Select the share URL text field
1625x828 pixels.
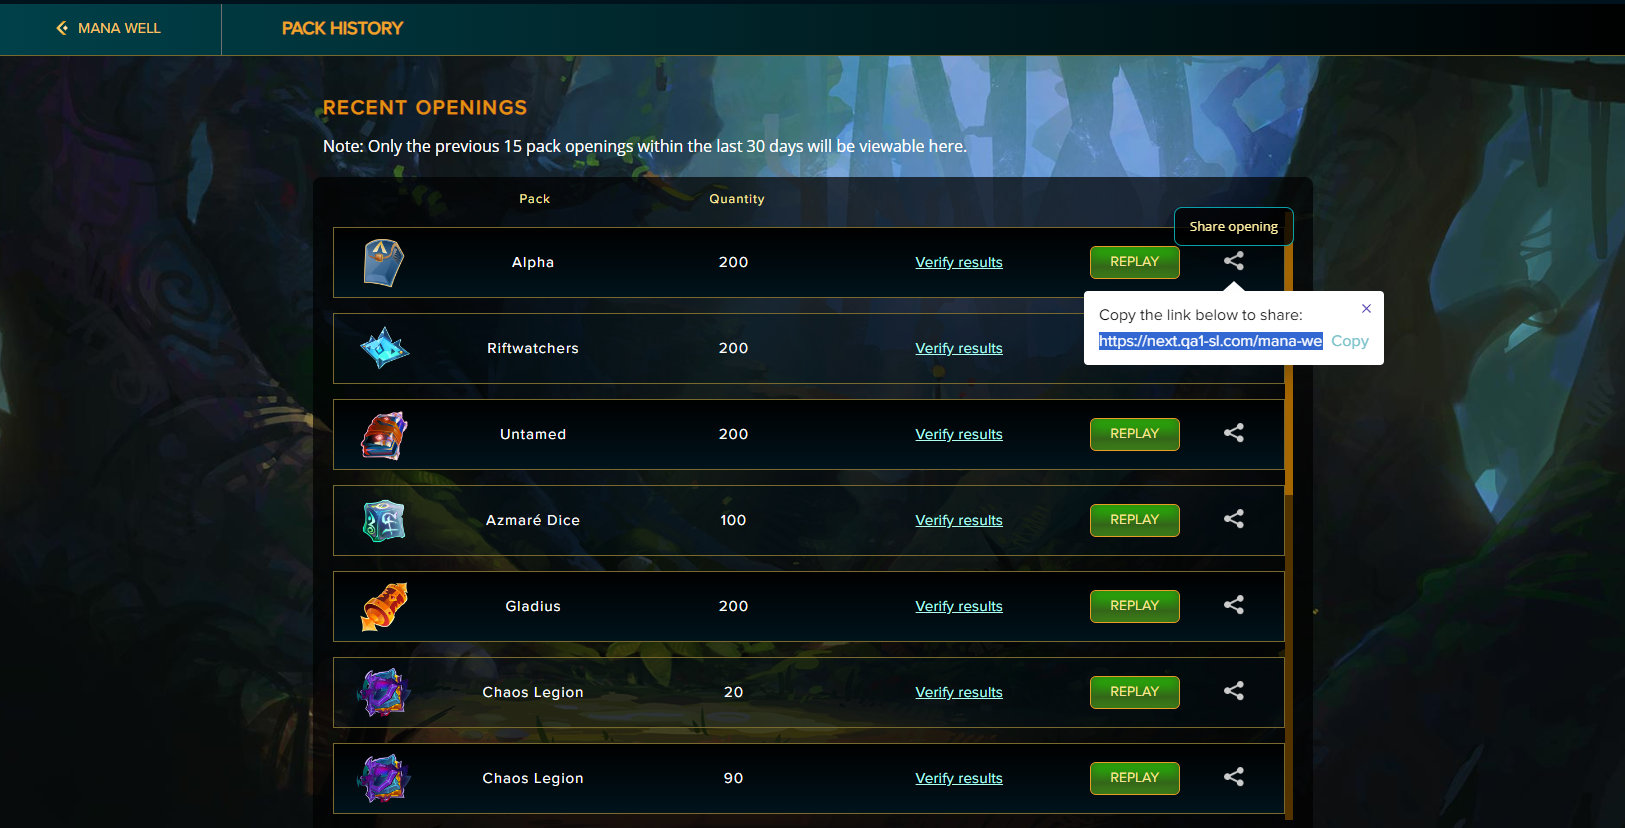coord(1210,341)
